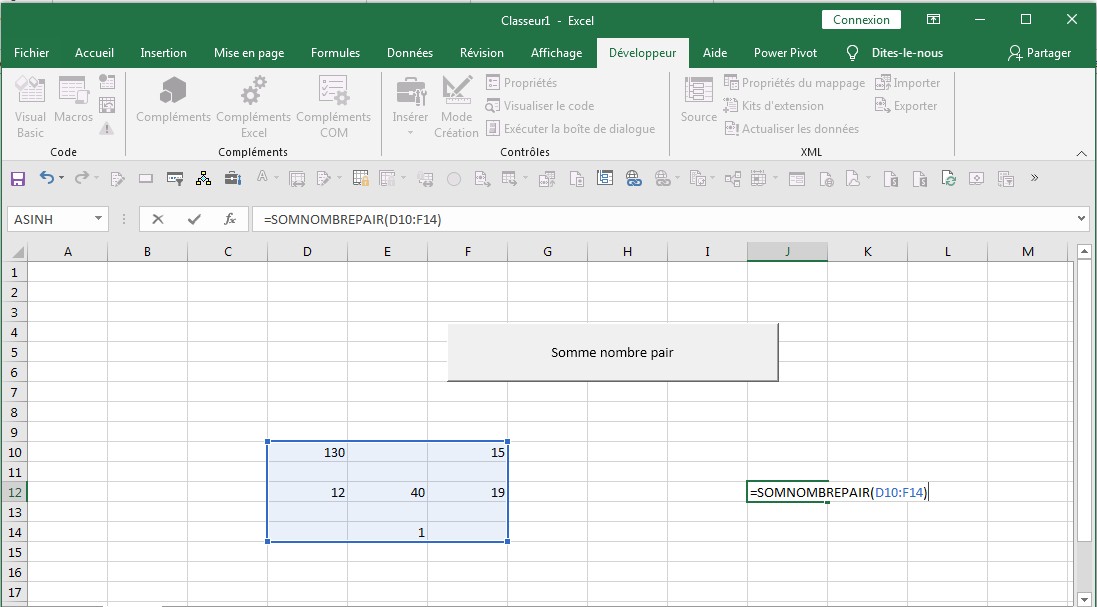Click the Exporter XML icon
Image resolution: width=1097 pixels, height=607 pixels.
tap(905, 105)
